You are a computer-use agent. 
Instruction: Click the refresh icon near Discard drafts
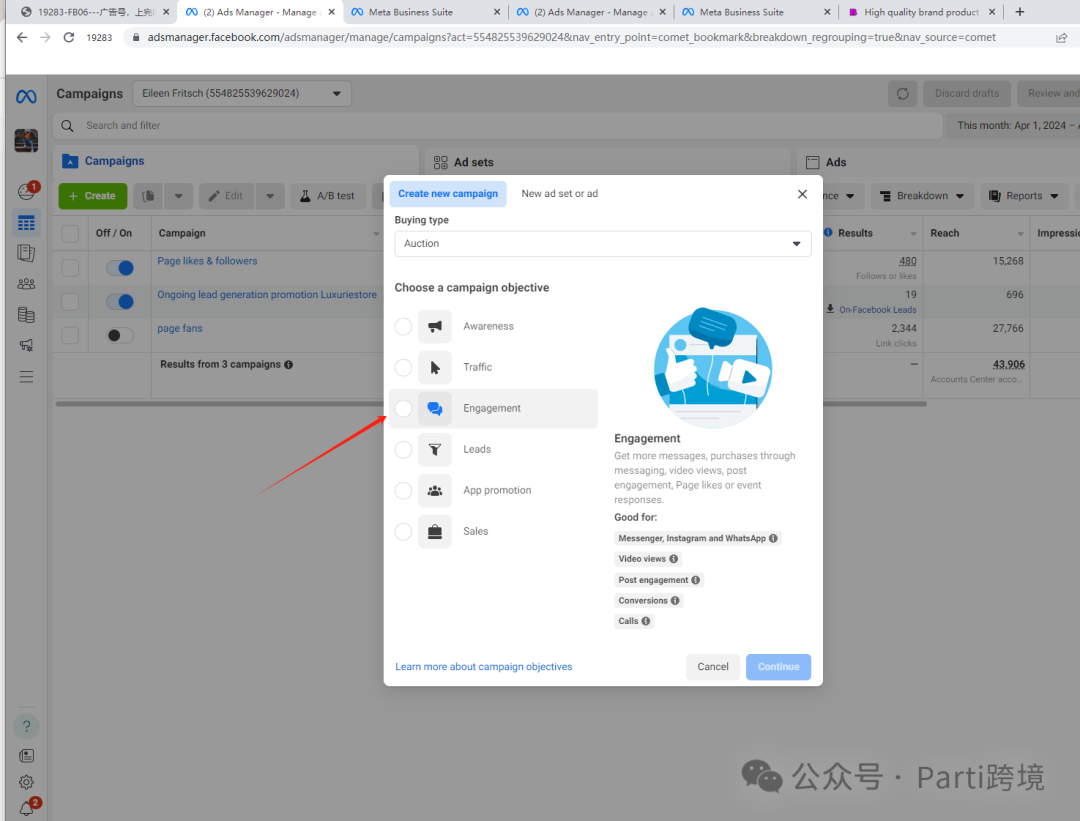[902, 94]
